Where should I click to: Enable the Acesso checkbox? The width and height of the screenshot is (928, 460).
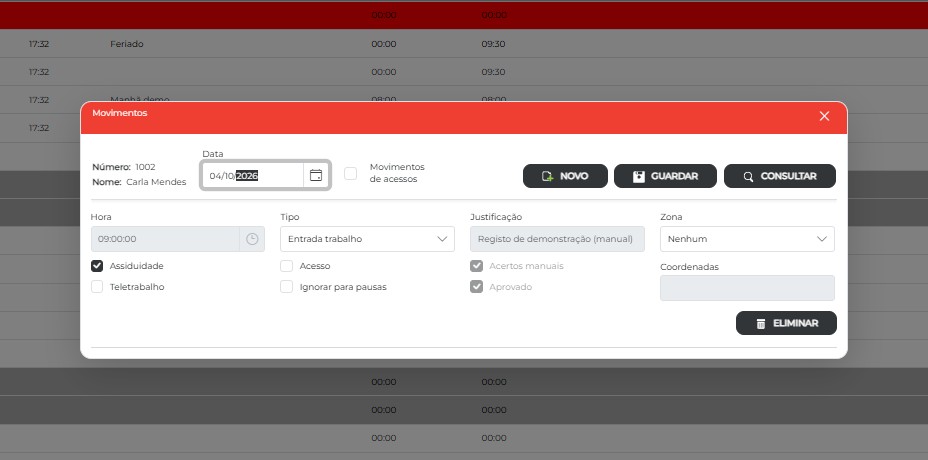286,266
